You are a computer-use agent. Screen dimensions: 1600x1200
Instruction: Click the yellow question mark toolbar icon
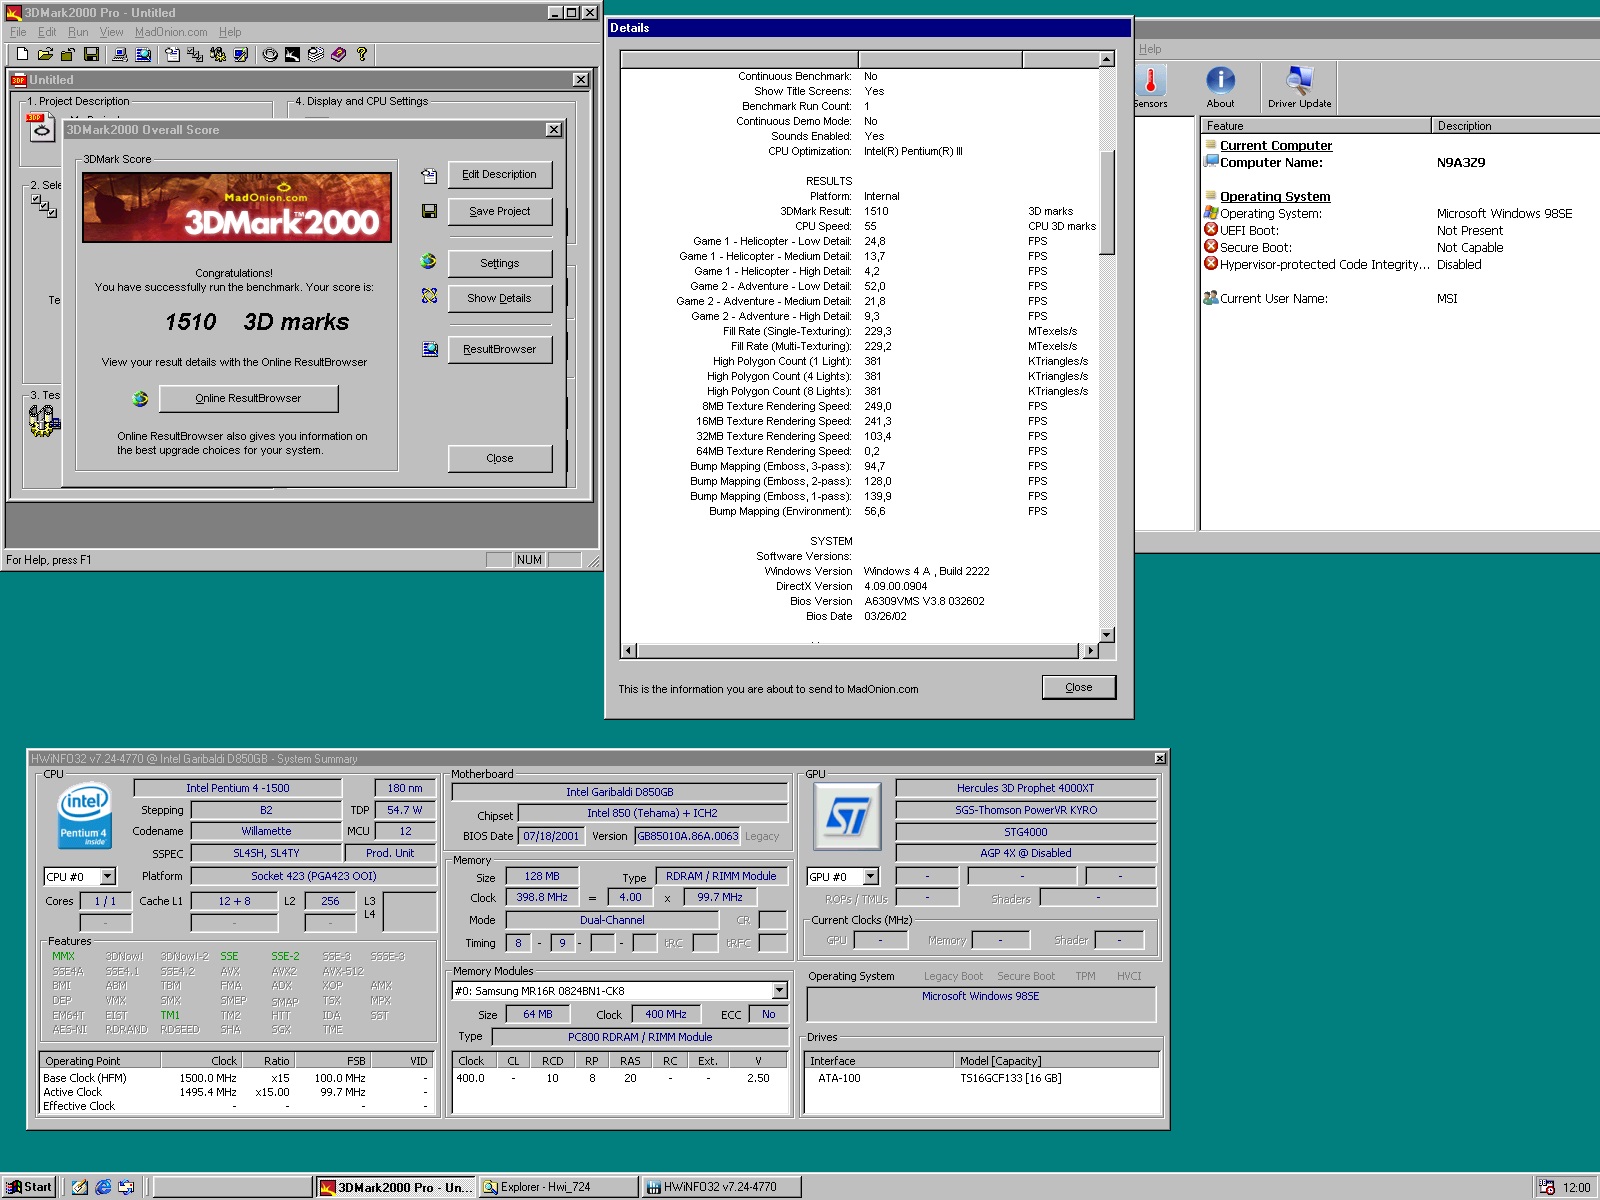click(361, 55)
